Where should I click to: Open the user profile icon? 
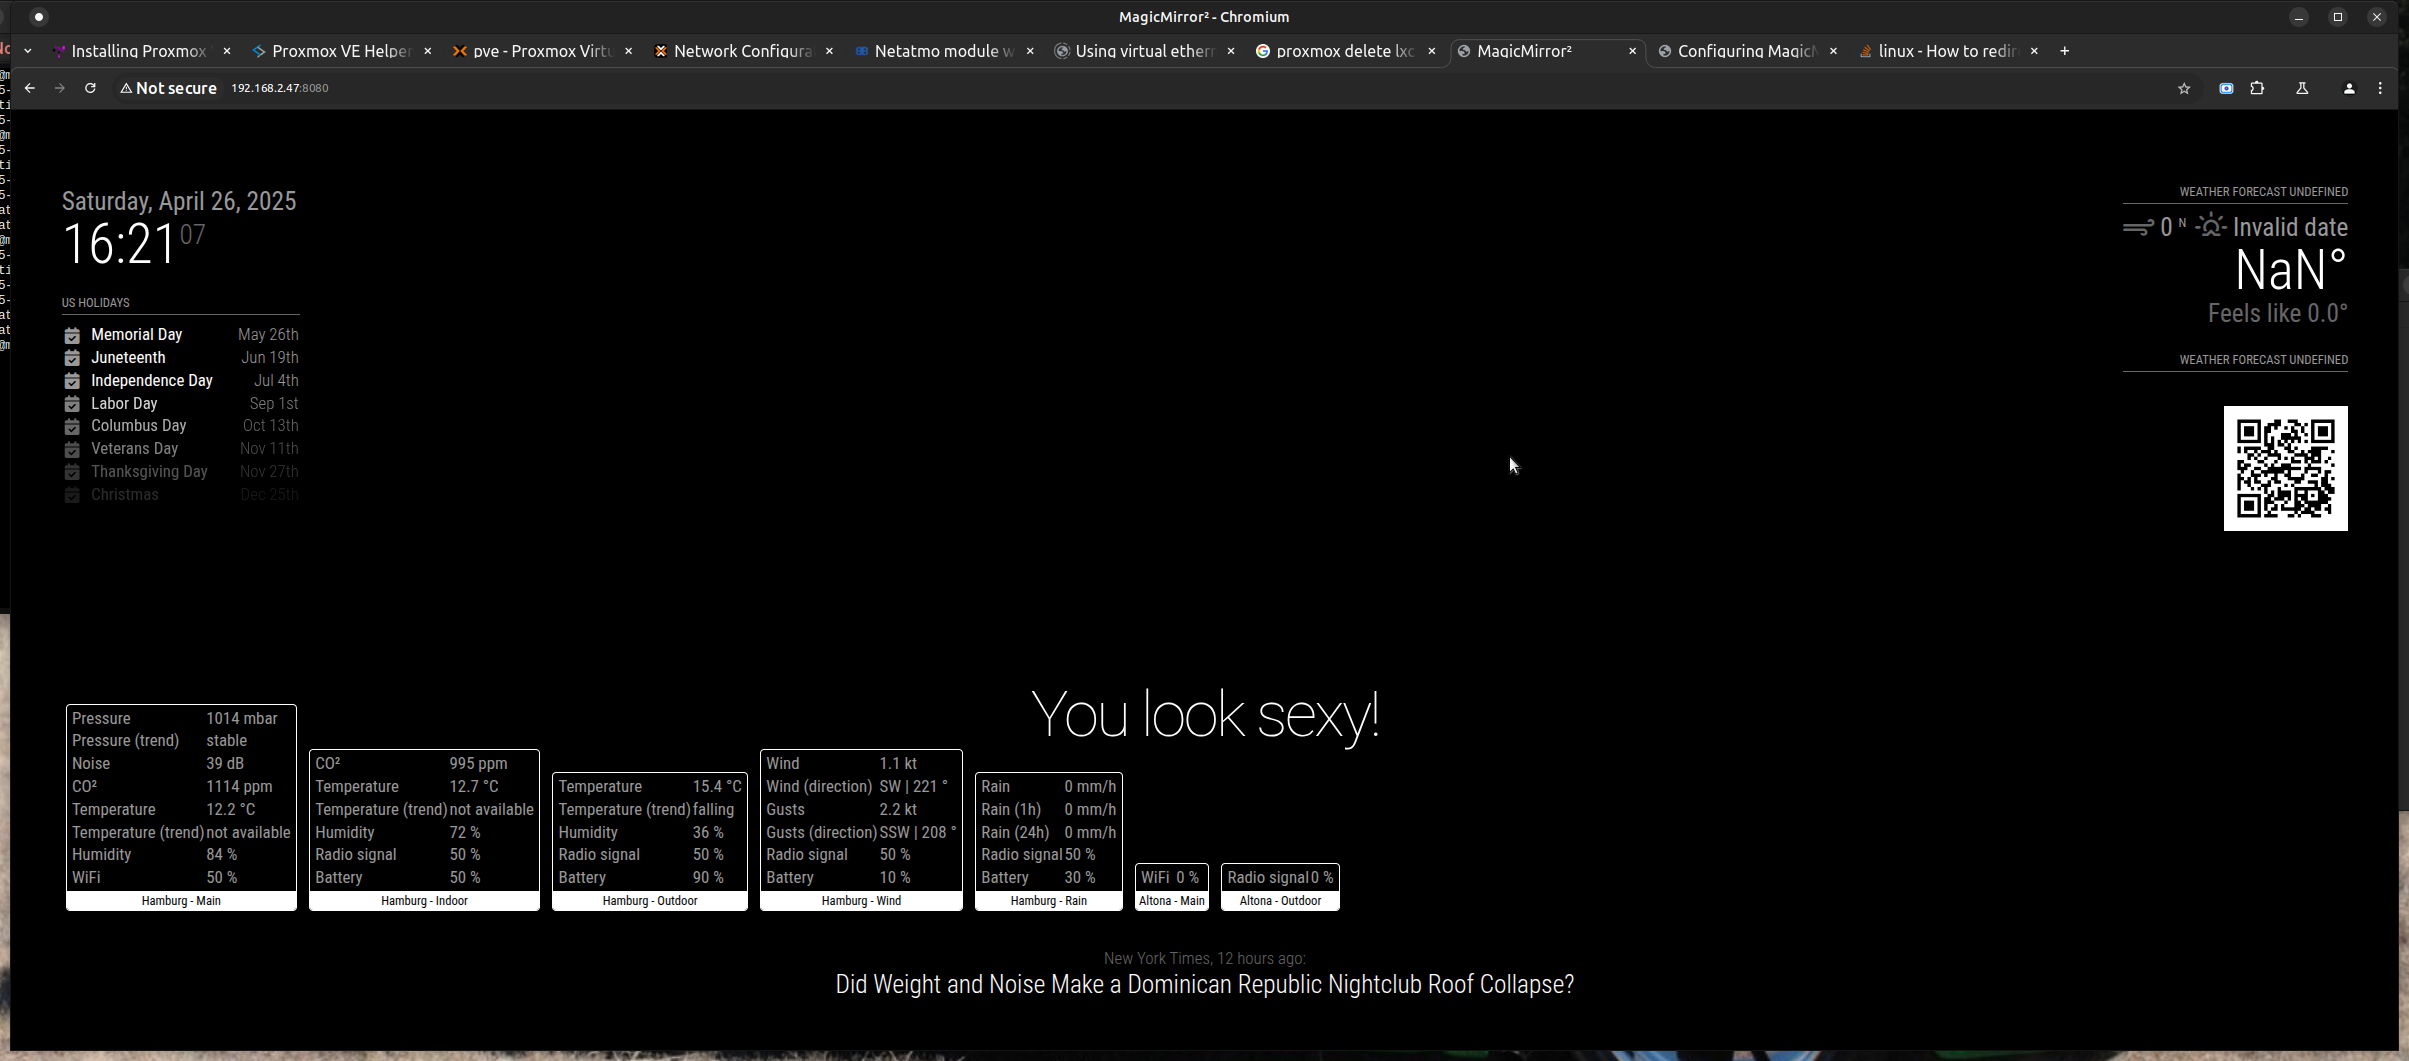[2349, 88]
